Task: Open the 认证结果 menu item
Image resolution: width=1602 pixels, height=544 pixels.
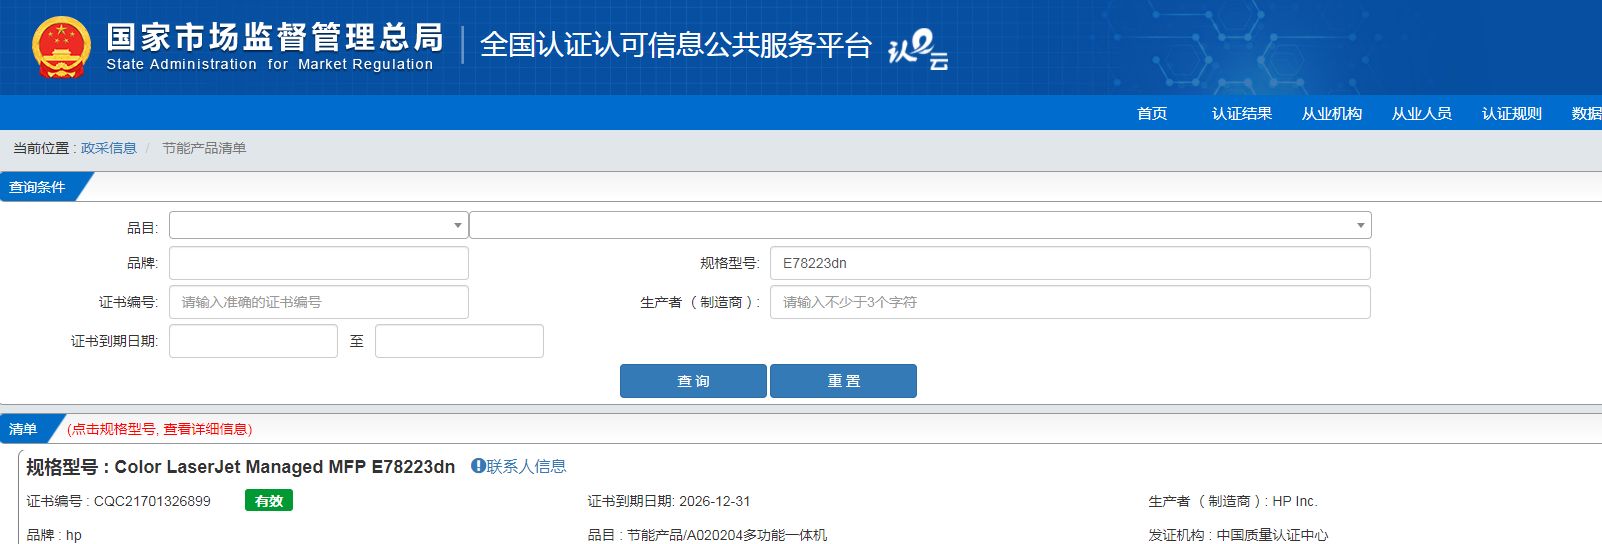Action: tap(1242, 113)
